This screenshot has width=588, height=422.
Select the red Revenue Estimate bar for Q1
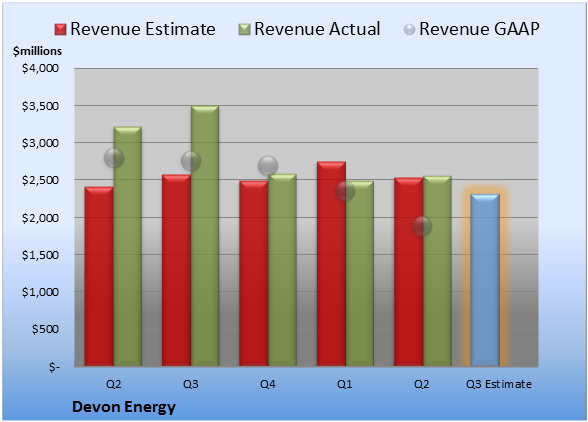pos(331,264)
